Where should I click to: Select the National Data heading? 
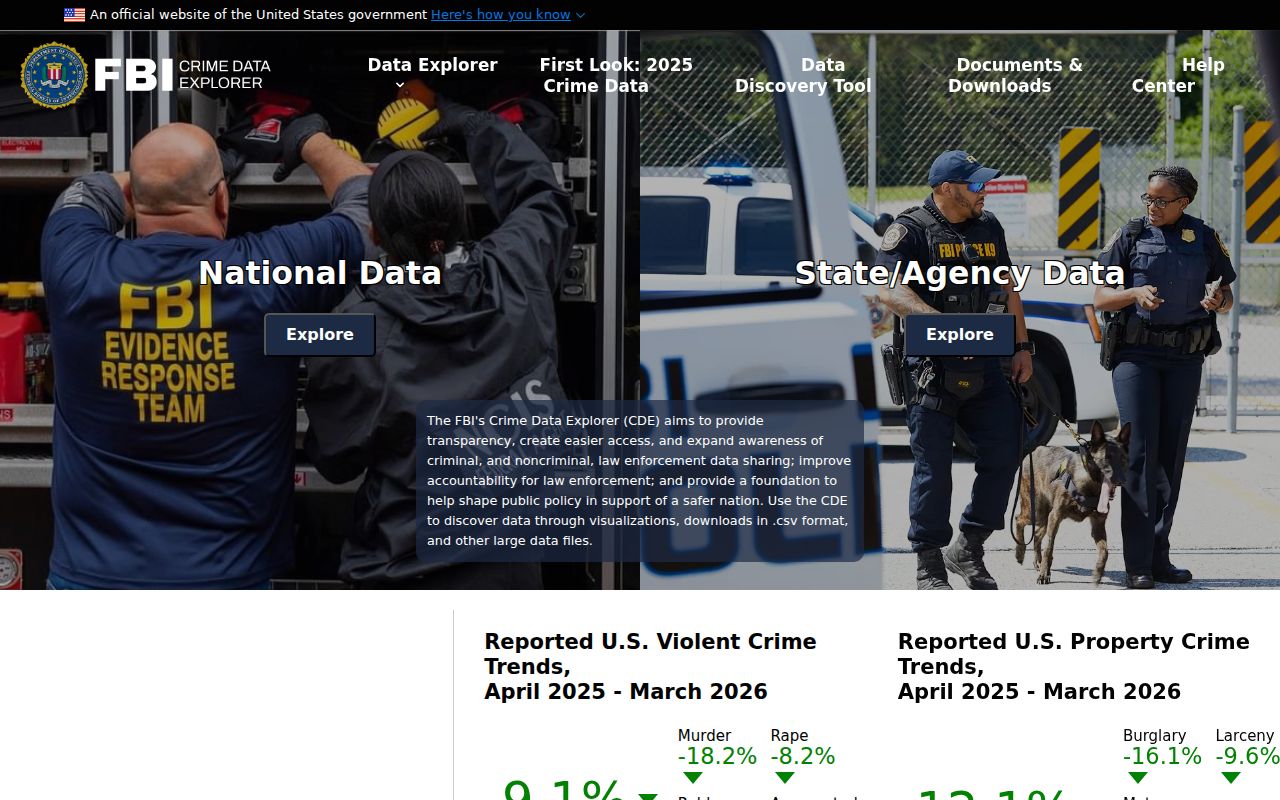point(320,273)
